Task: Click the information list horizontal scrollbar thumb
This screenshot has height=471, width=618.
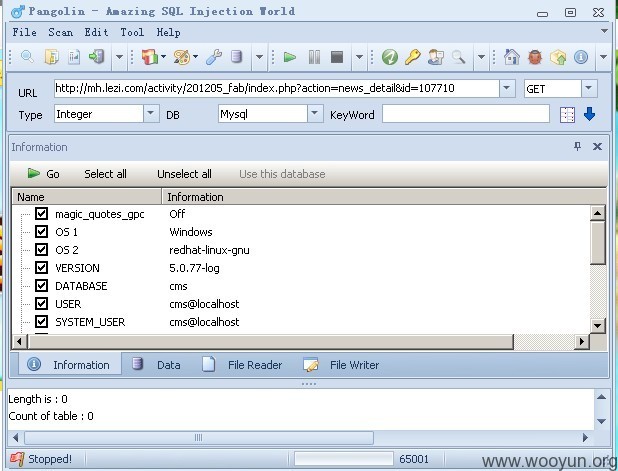Action: (271, 341)
